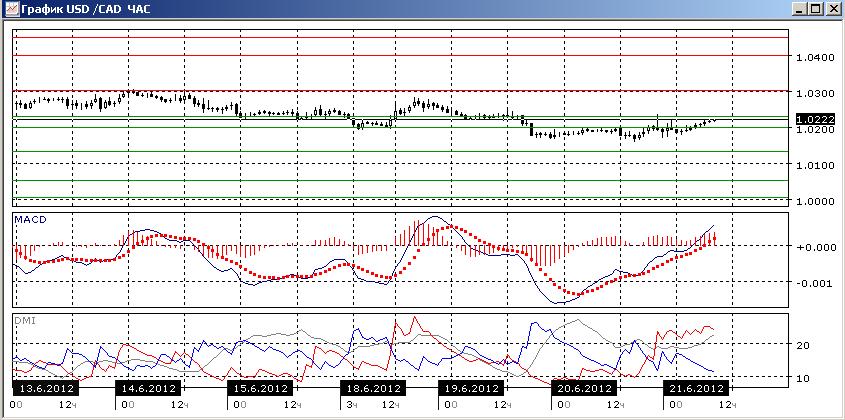The height and width of the screenshot is (420, 845).
Task: Close the USD/CAD chart window
Action: 833,9
